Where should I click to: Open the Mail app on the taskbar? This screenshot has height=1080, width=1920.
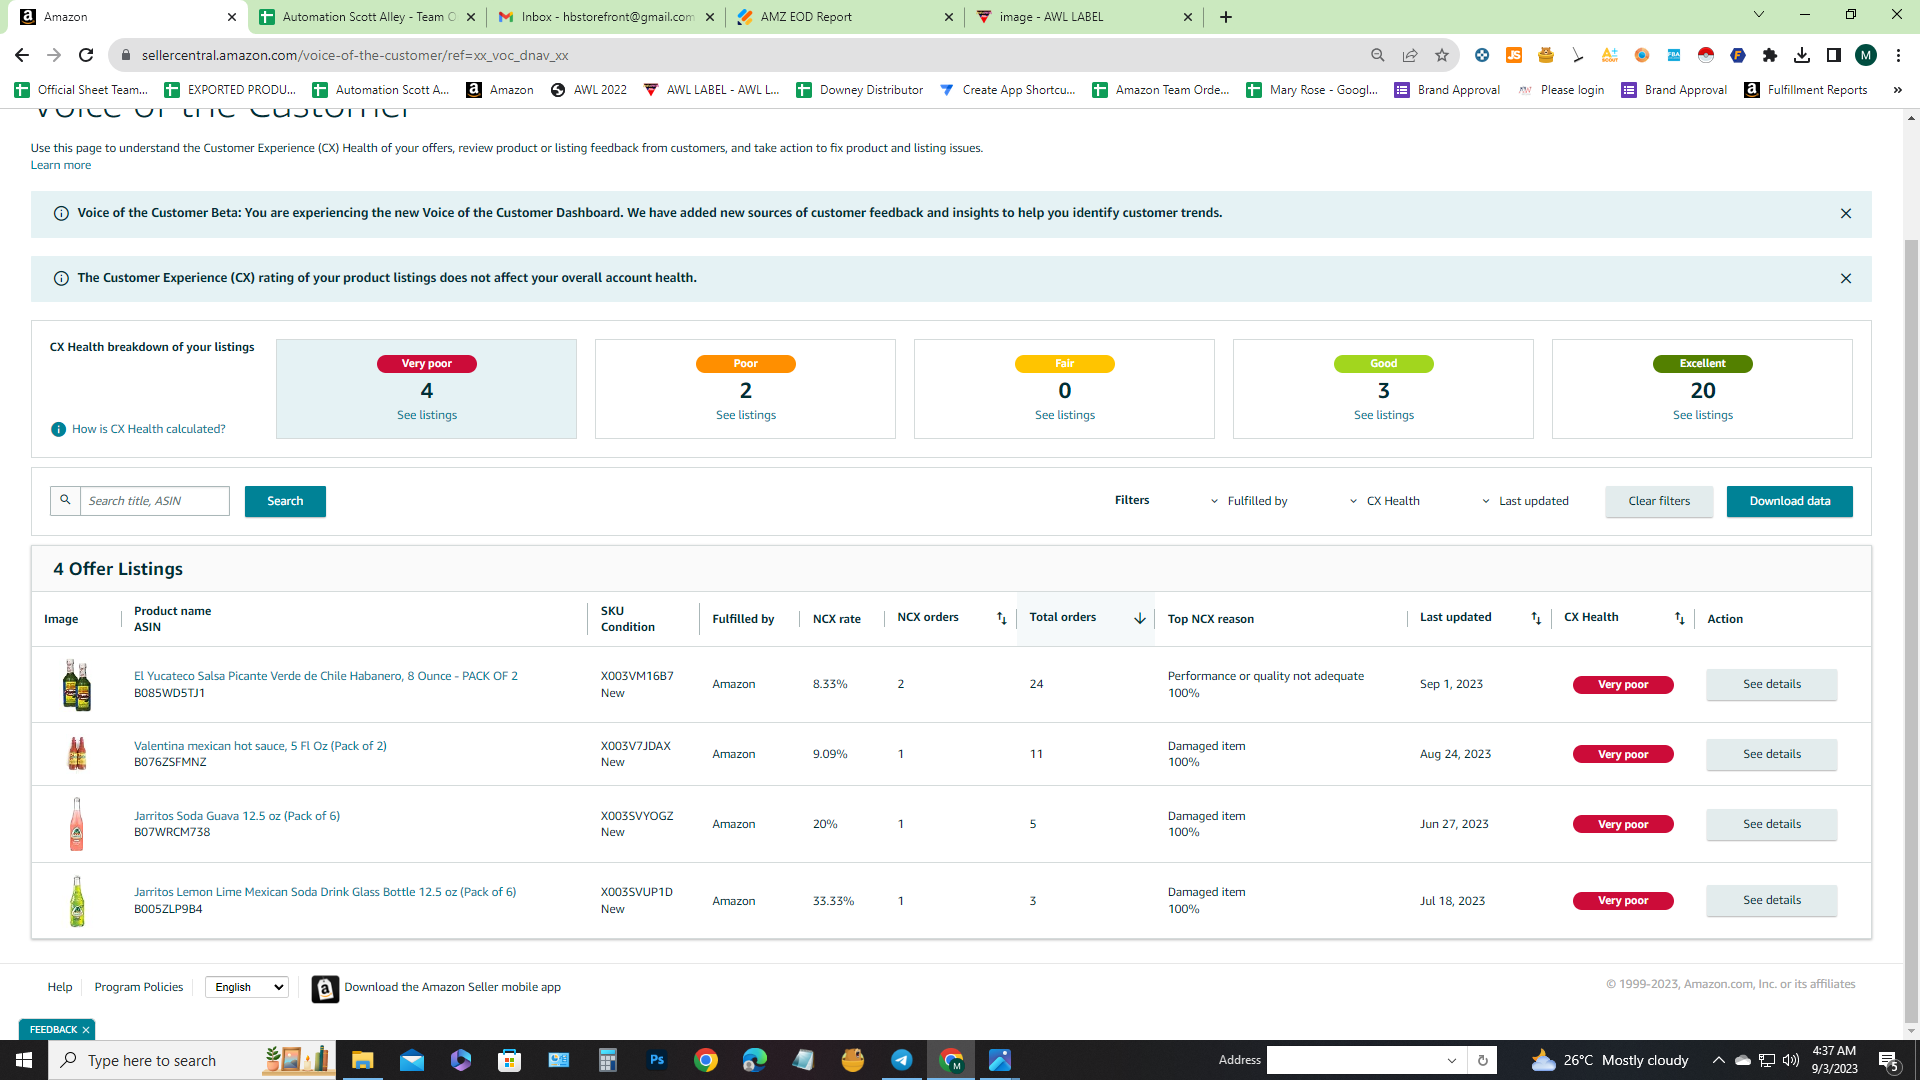(411, 1060)
